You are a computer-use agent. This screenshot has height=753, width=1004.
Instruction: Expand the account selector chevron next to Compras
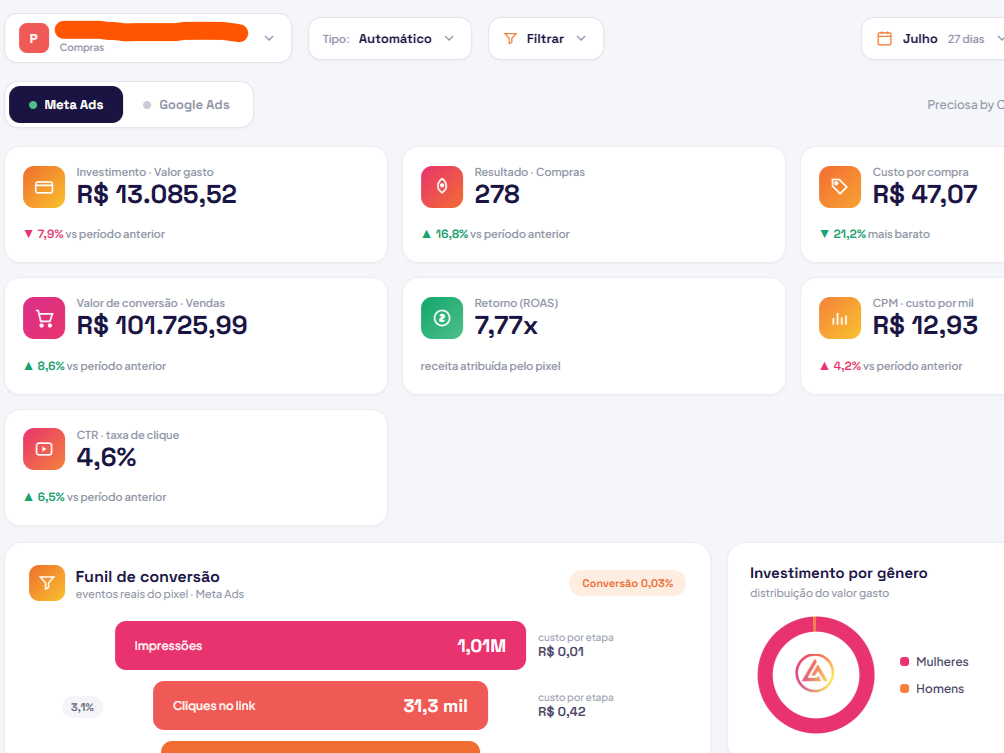click(x=269, y=38)
